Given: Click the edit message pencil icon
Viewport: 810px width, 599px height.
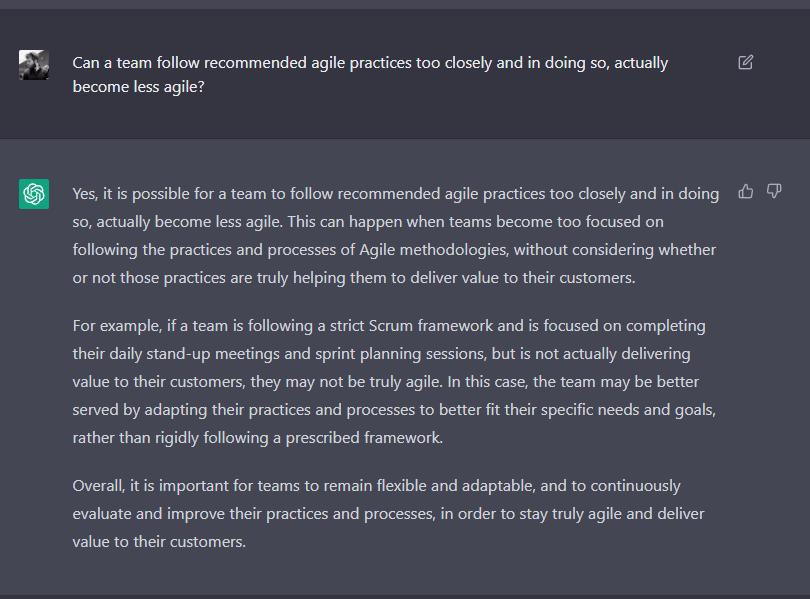Looking at the screenshot, I should pos(745,63).
